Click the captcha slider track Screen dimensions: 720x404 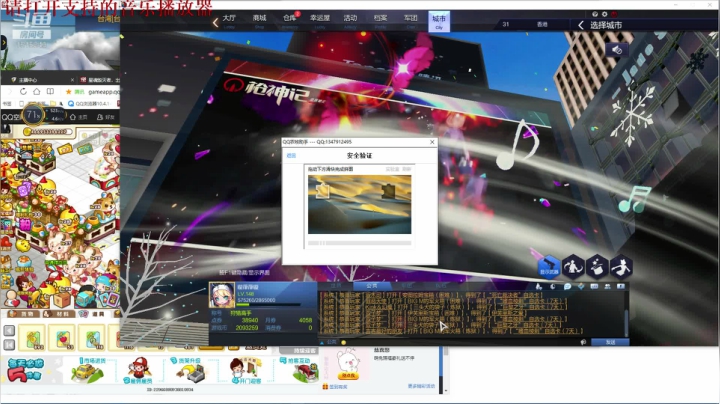click(360, 243)
